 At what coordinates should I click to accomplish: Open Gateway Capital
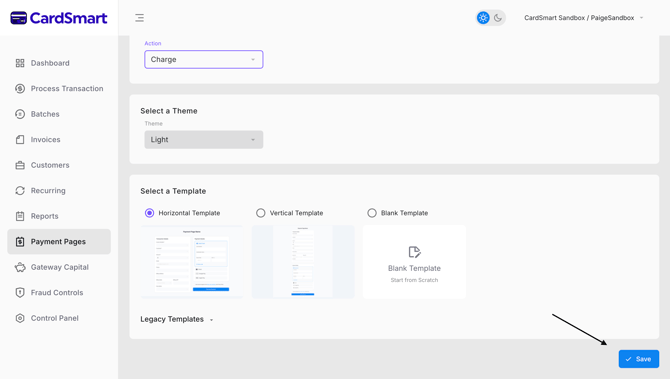click(59, 267)
